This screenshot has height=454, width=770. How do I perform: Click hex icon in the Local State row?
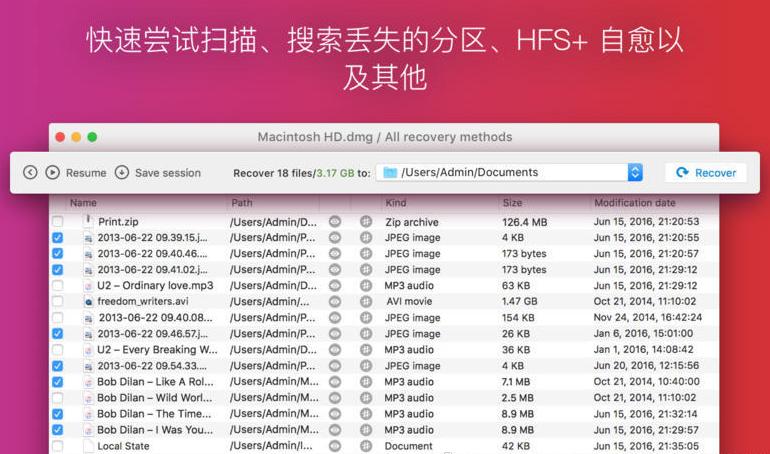coord(366,446)
